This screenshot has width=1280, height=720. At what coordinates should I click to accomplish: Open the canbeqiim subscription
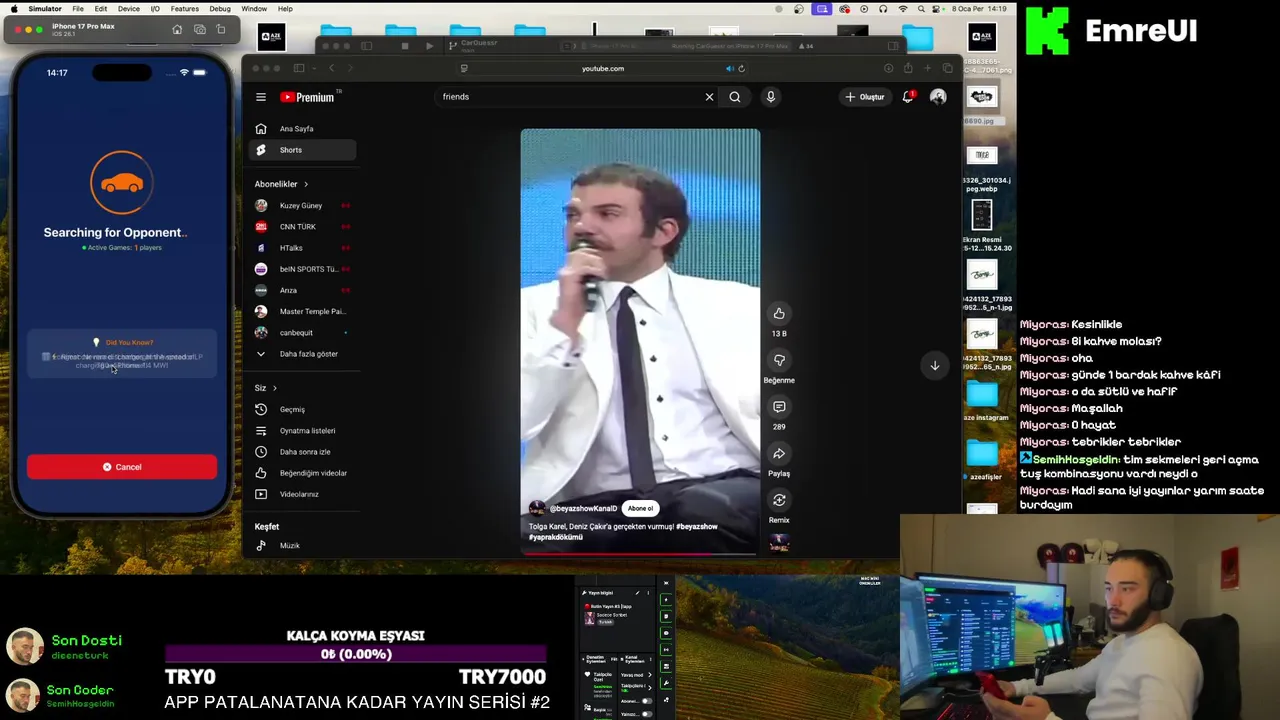click(x=302, y=333)
